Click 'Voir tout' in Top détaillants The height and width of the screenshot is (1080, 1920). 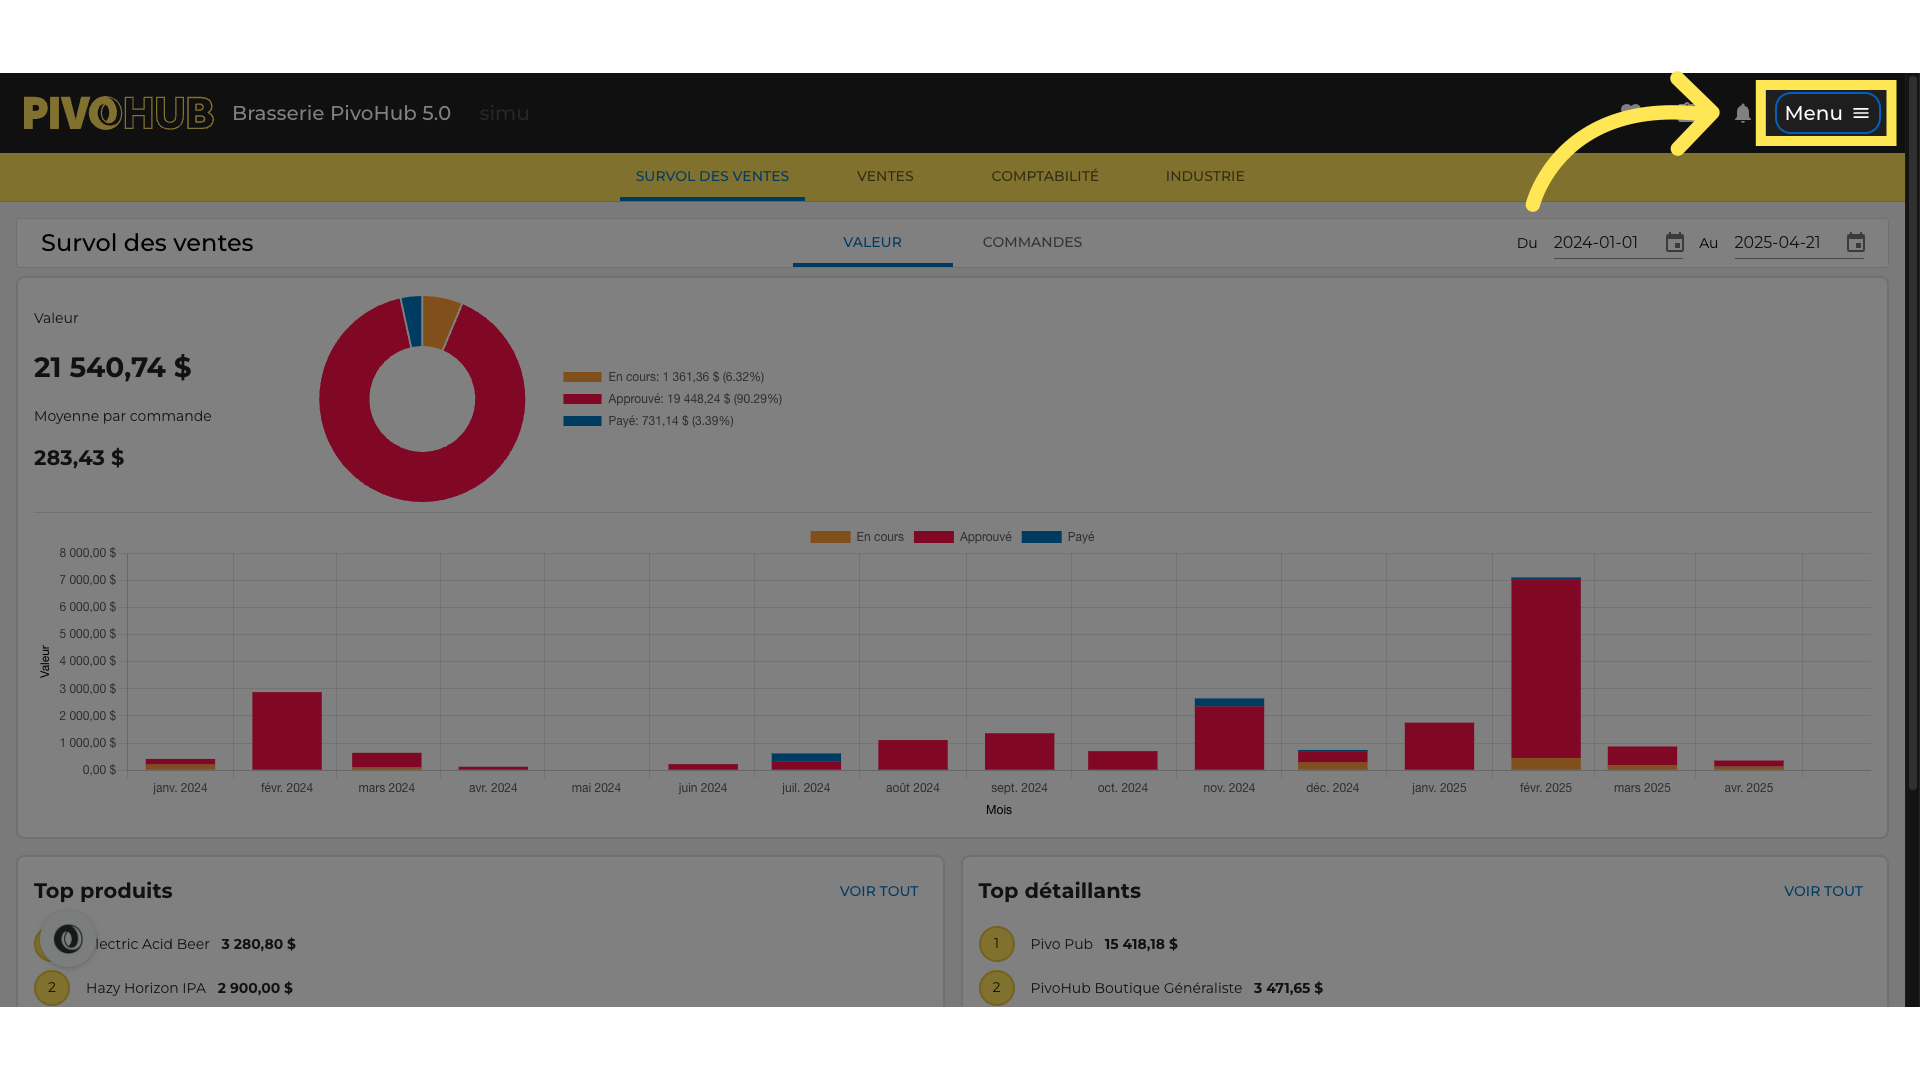1823,891
